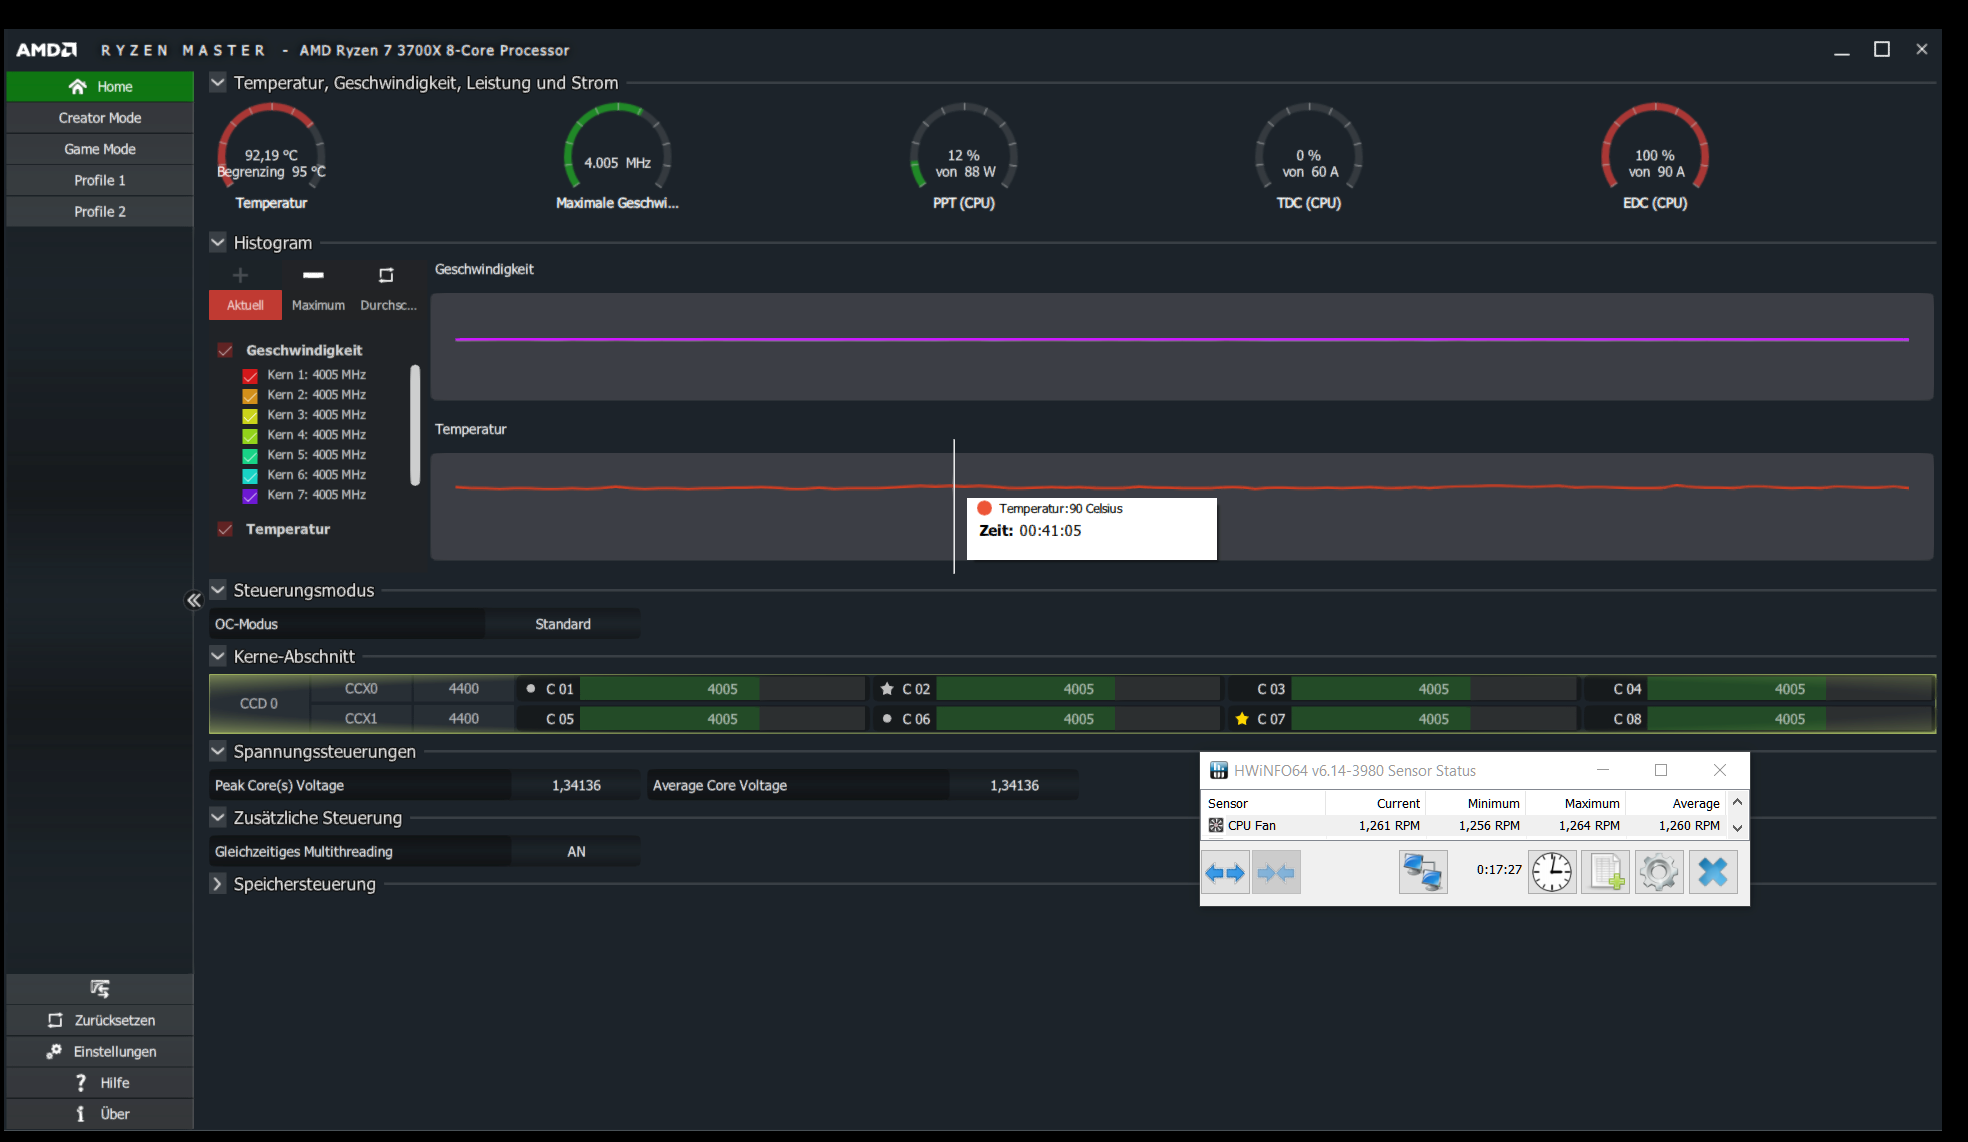Open HWiNFO sensor settings gear icon
This screenshot has width=1968, height=1142.
tap(1659, 872)
